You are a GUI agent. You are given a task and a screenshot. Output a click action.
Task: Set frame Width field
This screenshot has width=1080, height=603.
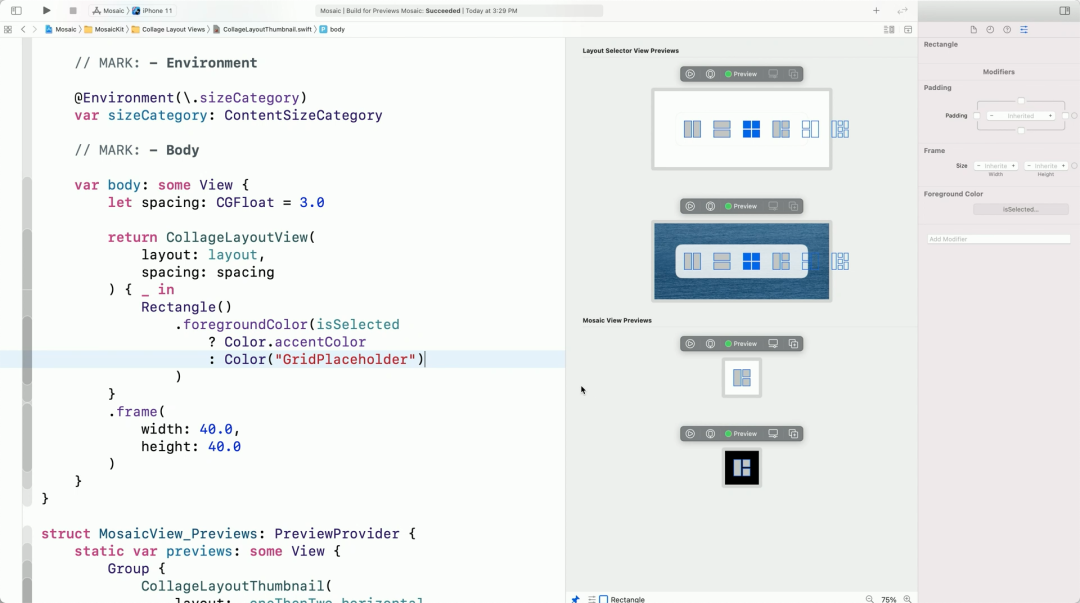coord(995,165)
